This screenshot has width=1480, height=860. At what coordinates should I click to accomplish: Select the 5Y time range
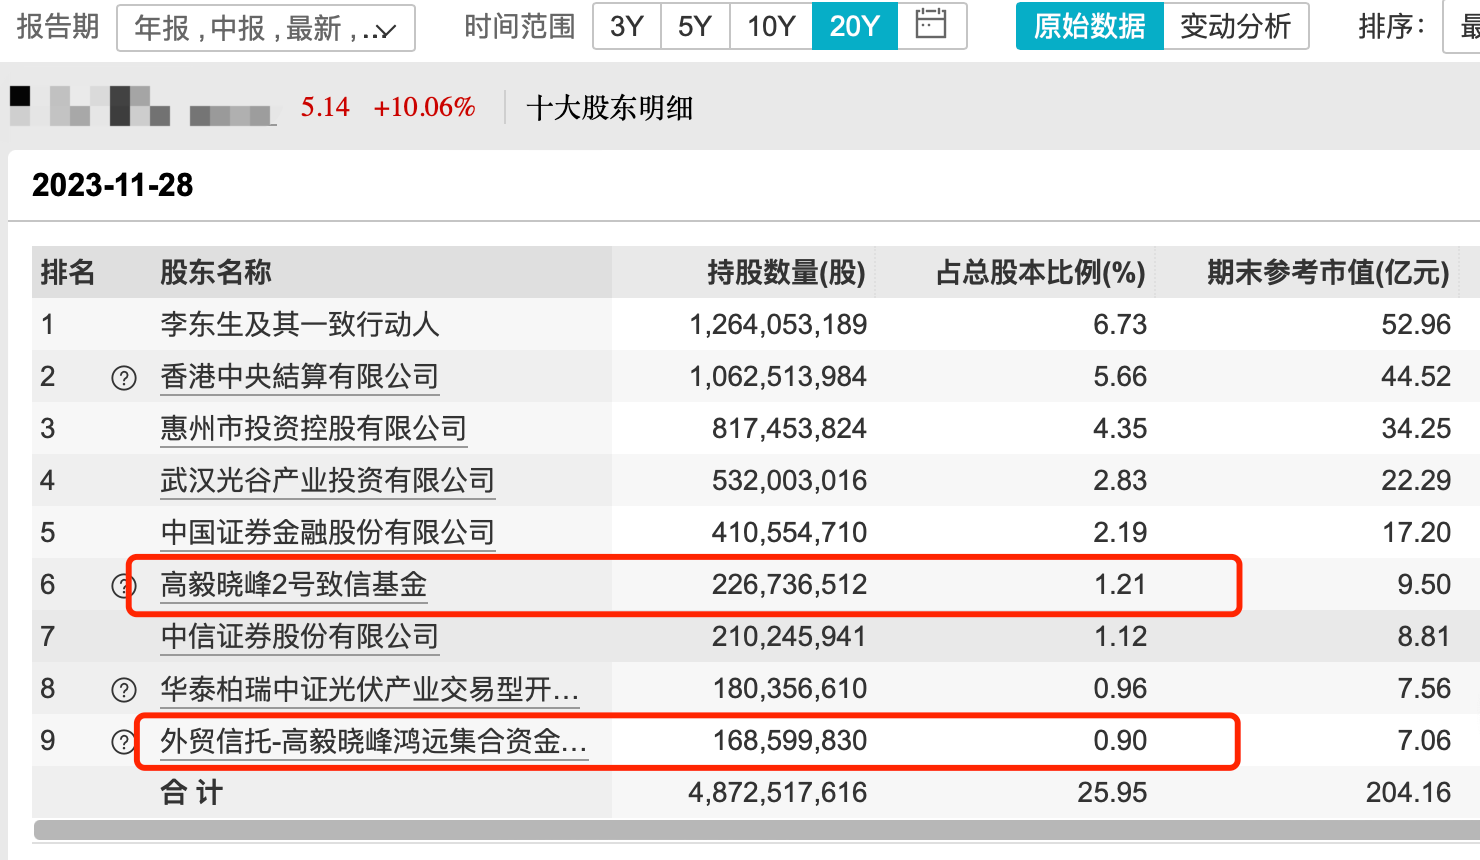coord(695,26)
